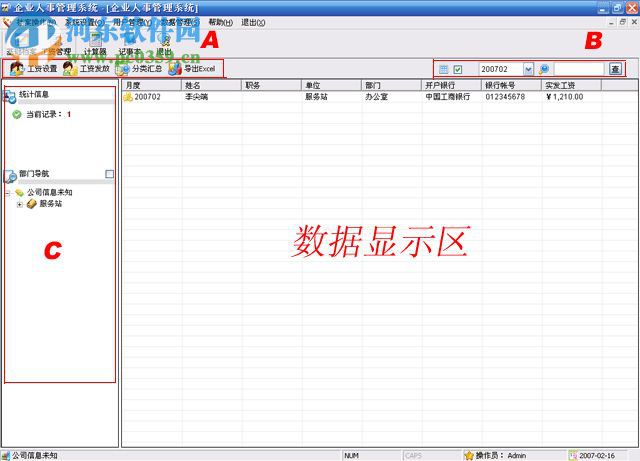Click the NUM indicator in the status bar
Screen dimensions: 640x461
(351, 455)
